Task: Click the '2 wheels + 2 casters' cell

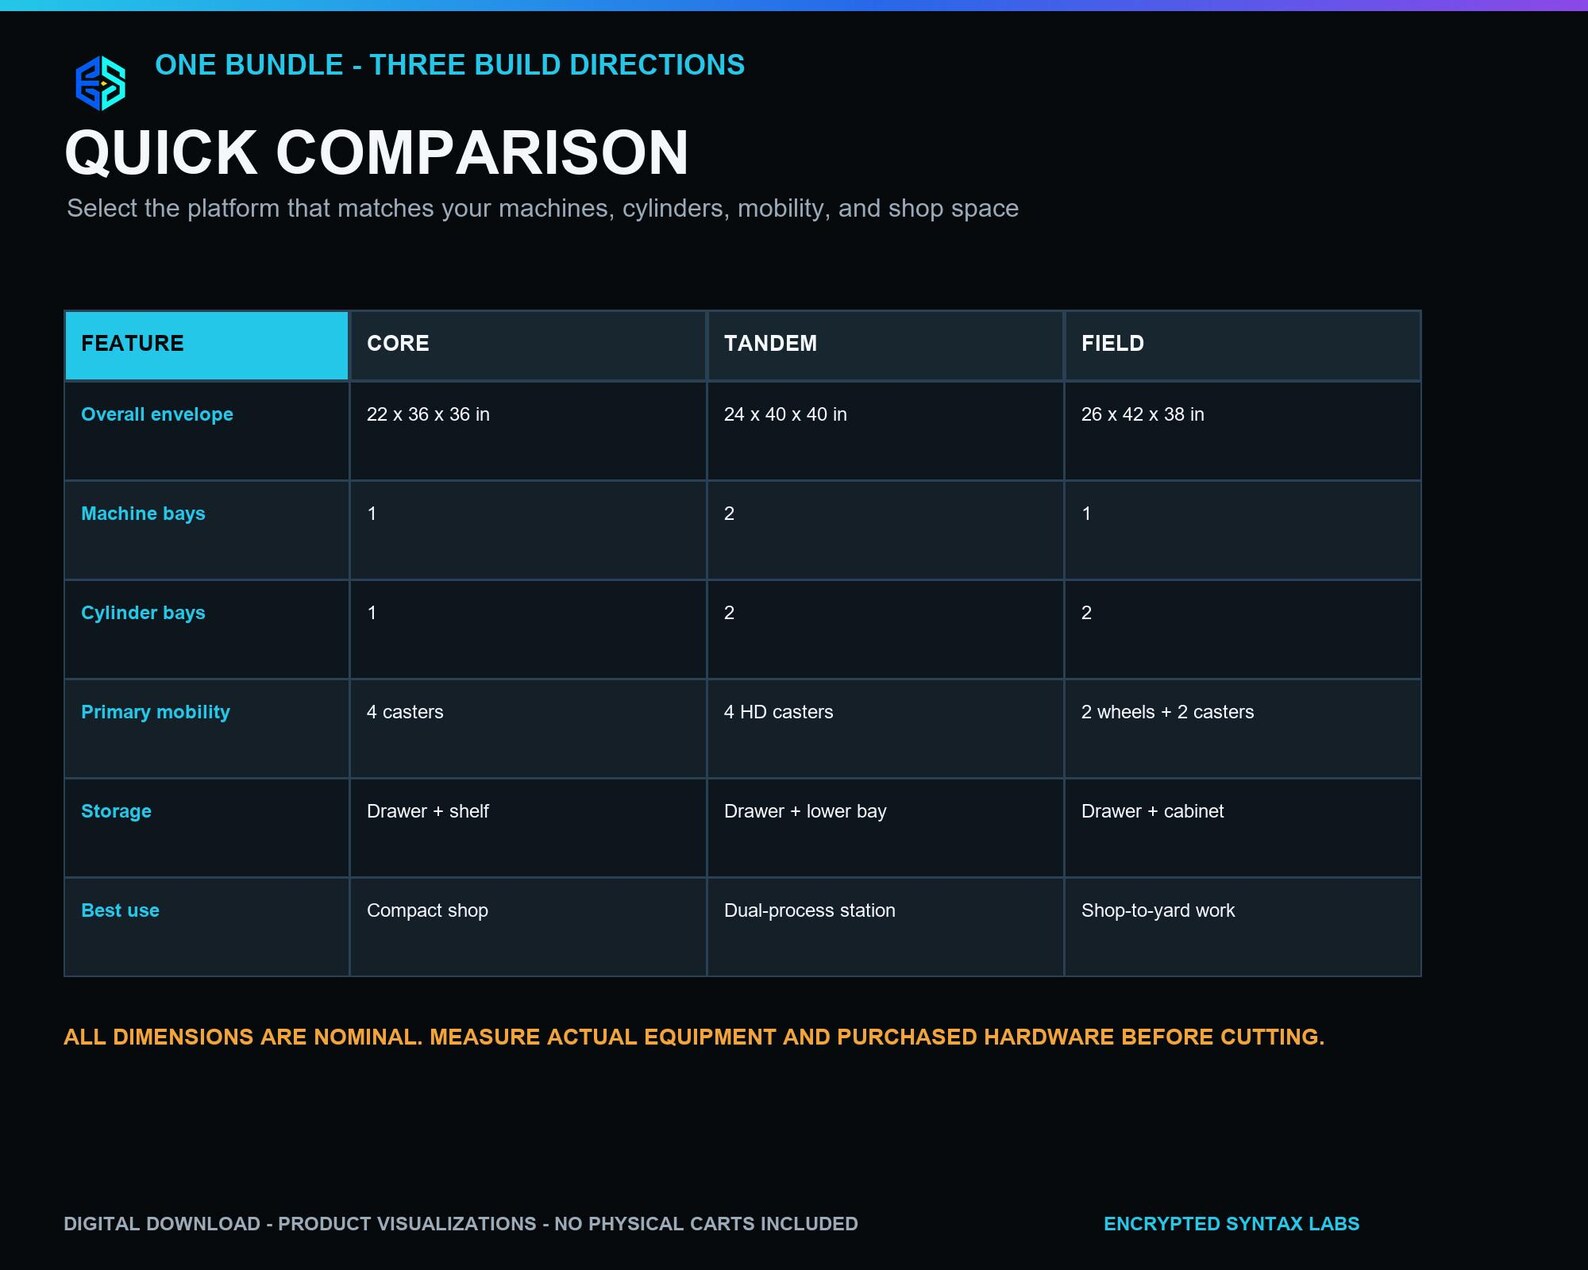Action: click(x=1243, y=729)
